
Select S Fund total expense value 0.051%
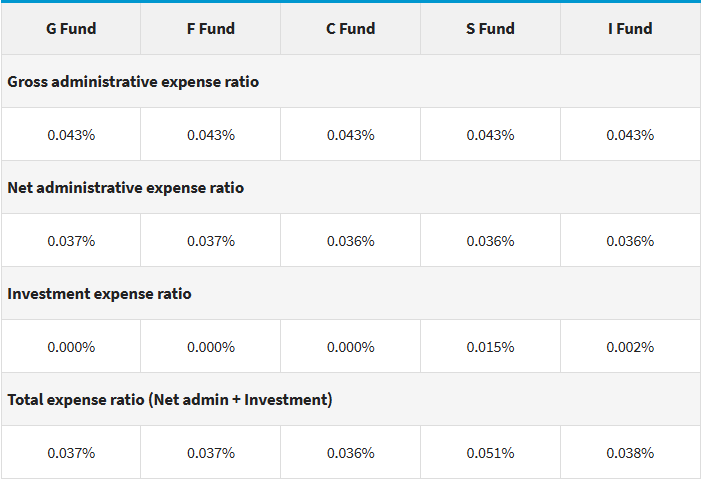pyautogui.click(x=490, y=453)
